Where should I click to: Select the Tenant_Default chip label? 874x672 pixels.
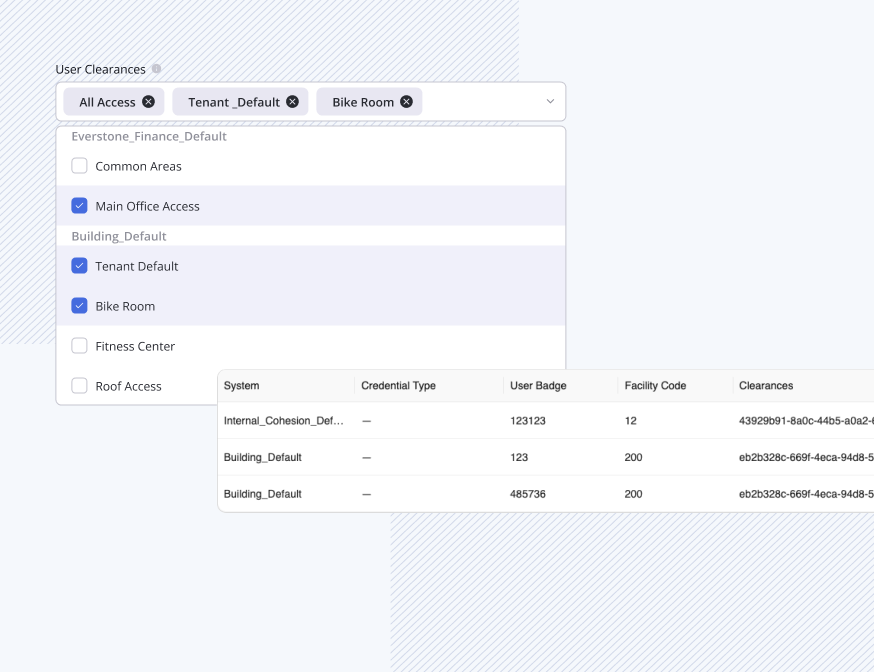coord(234,102)
